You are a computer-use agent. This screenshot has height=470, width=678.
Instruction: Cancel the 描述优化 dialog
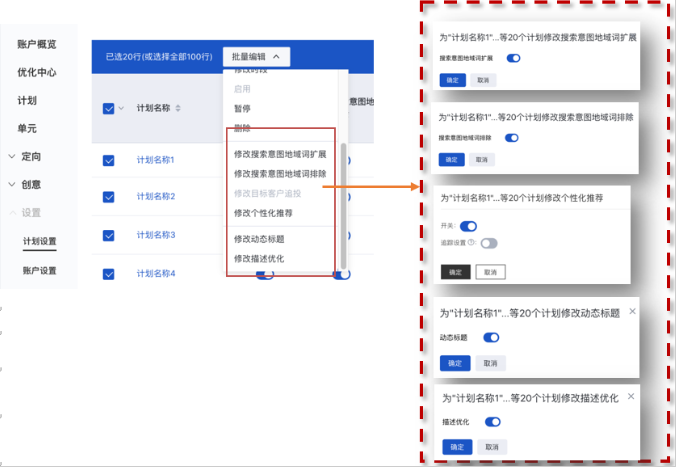[x=492, y=447]
